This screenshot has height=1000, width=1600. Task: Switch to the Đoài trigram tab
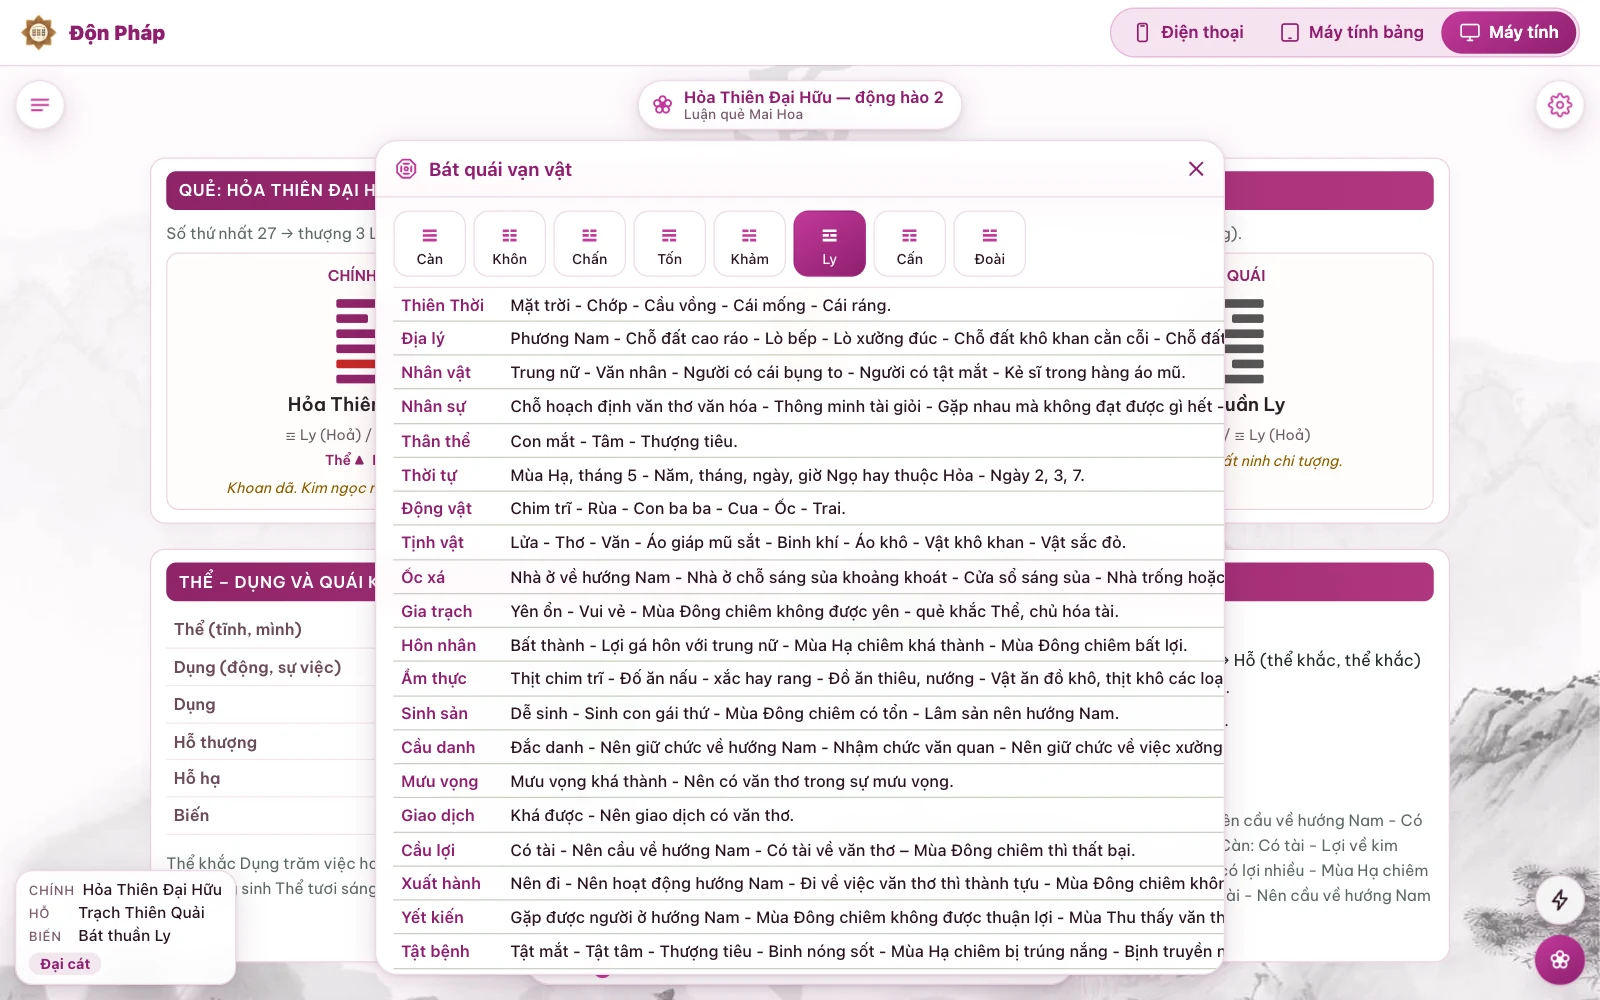[990, 244]
